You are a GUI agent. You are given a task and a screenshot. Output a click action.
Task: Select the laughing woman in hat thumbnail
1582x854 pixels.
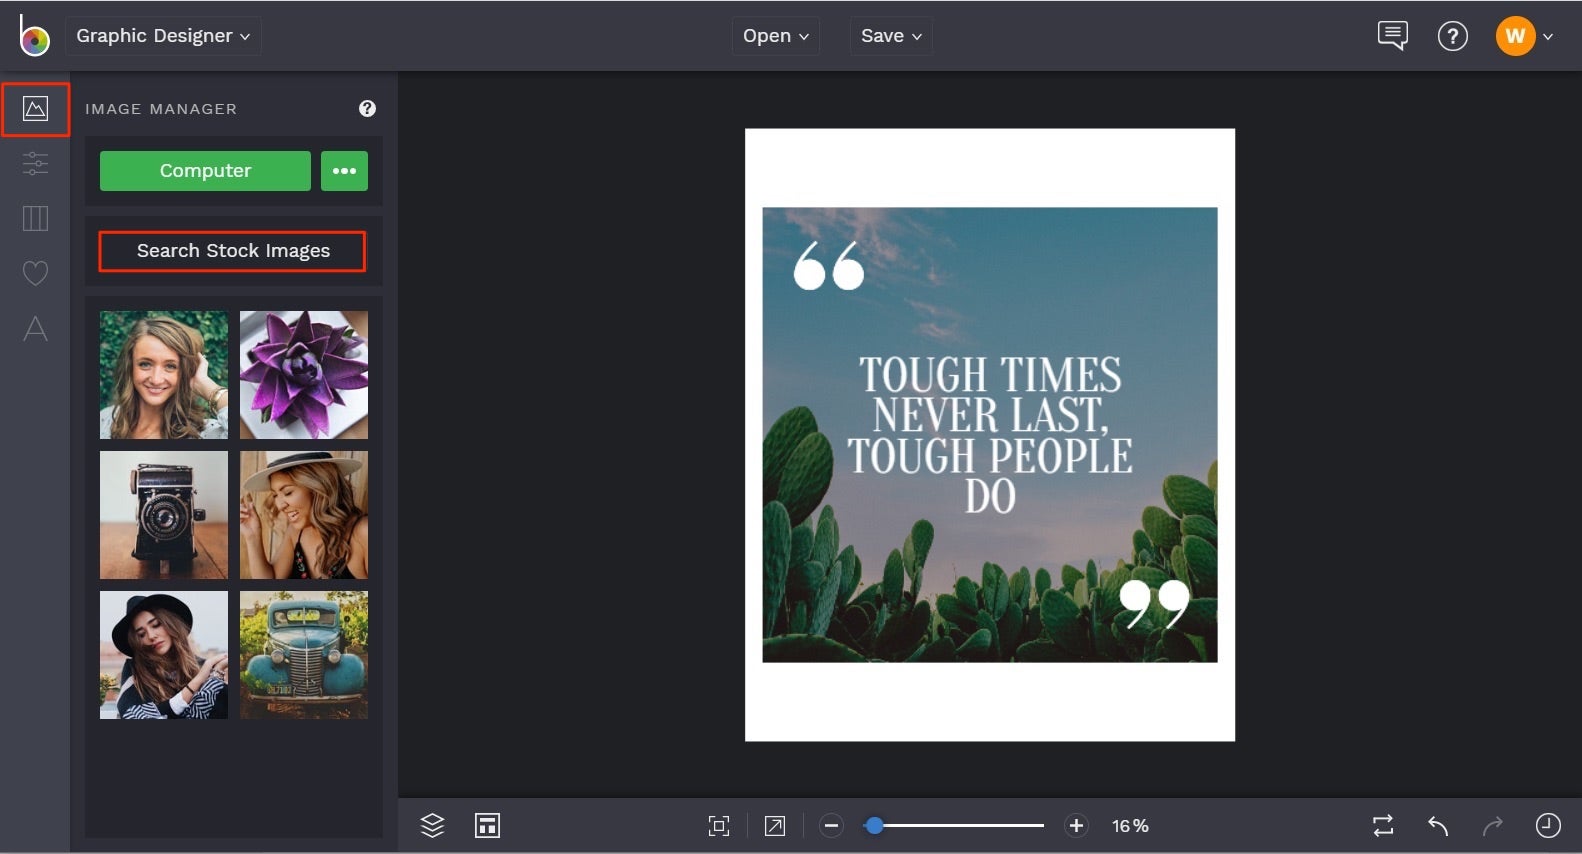304,515
